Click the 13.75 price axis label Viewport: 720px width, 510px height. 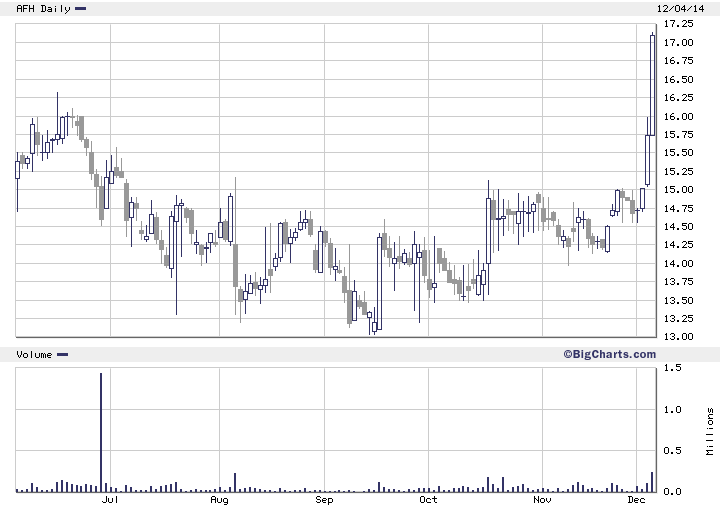coord(679,281)
